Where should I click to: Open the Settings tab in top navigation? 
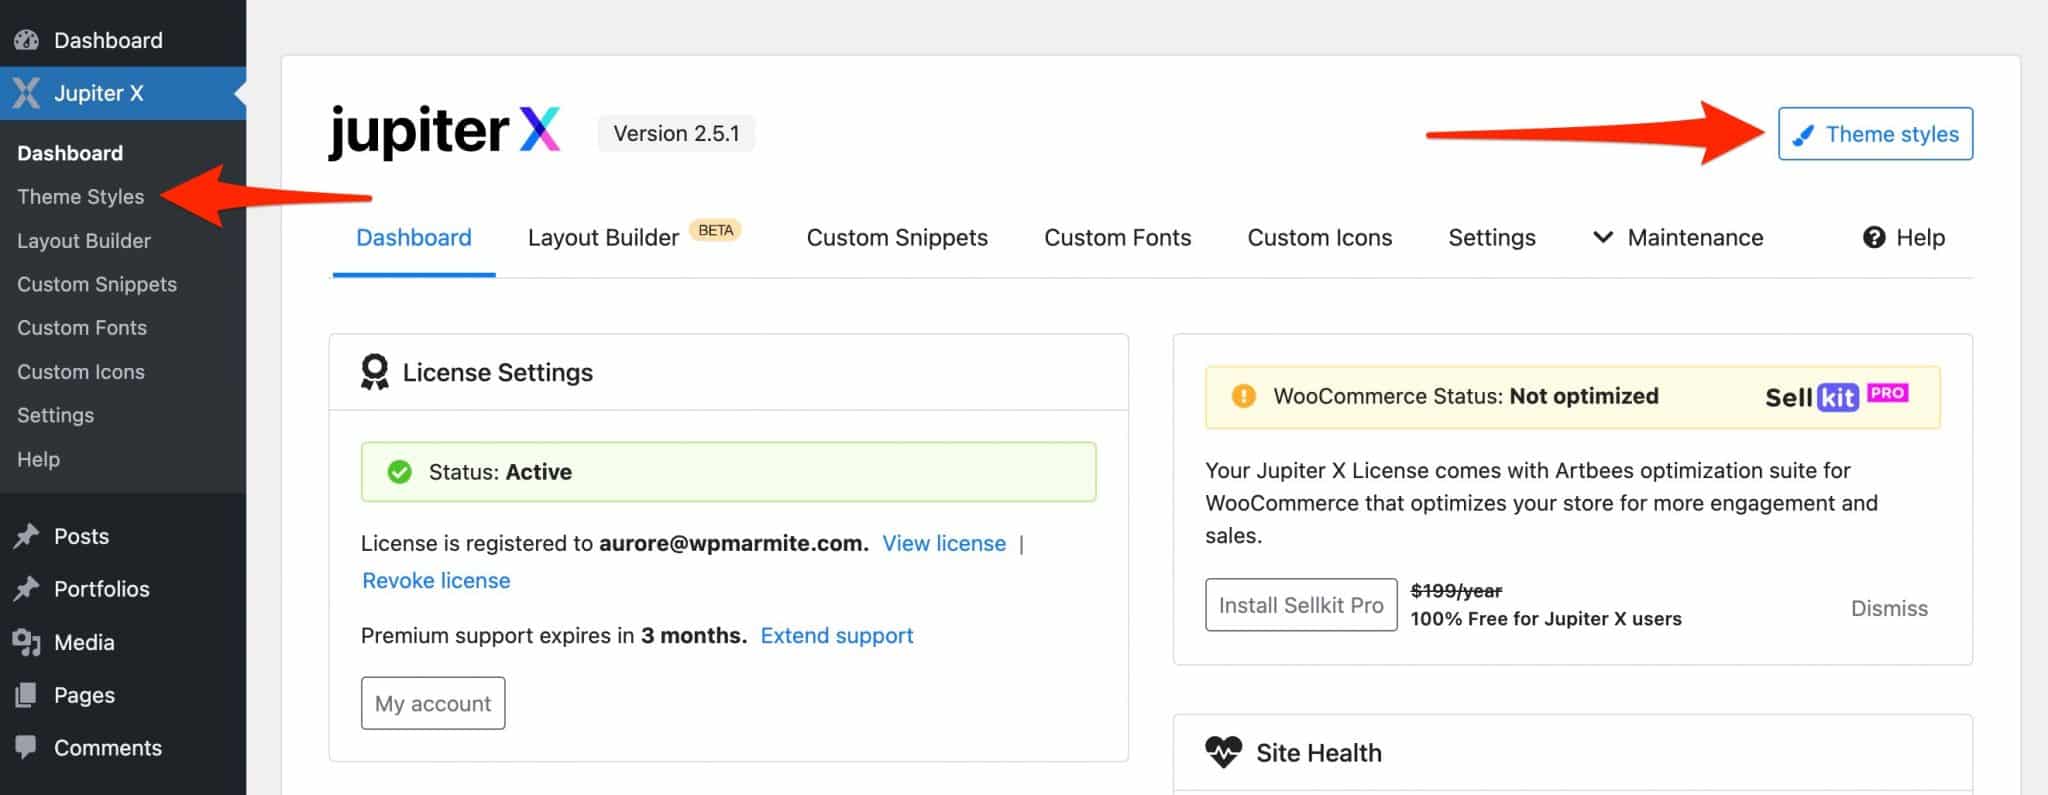[1491, 237]
